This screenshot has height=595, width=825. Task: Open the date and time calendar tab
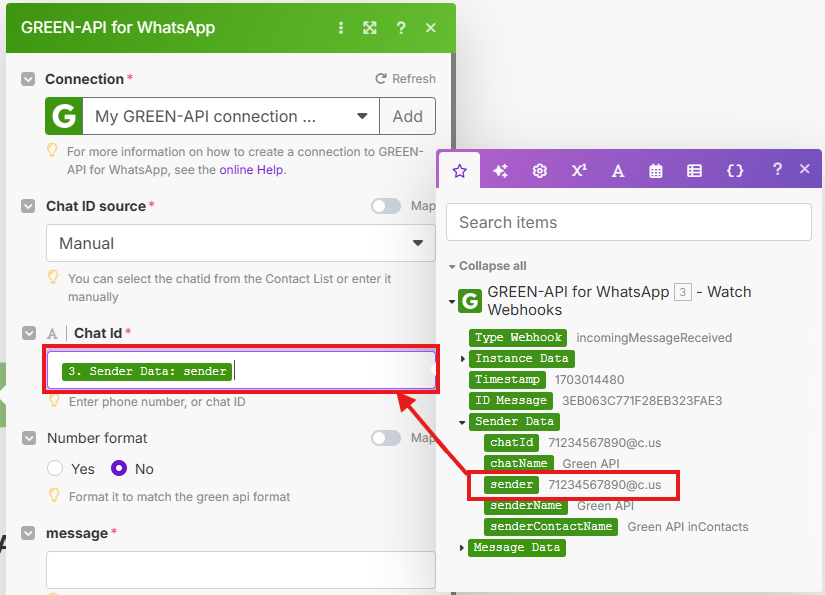pyautogui.click(x=656, y=171)
